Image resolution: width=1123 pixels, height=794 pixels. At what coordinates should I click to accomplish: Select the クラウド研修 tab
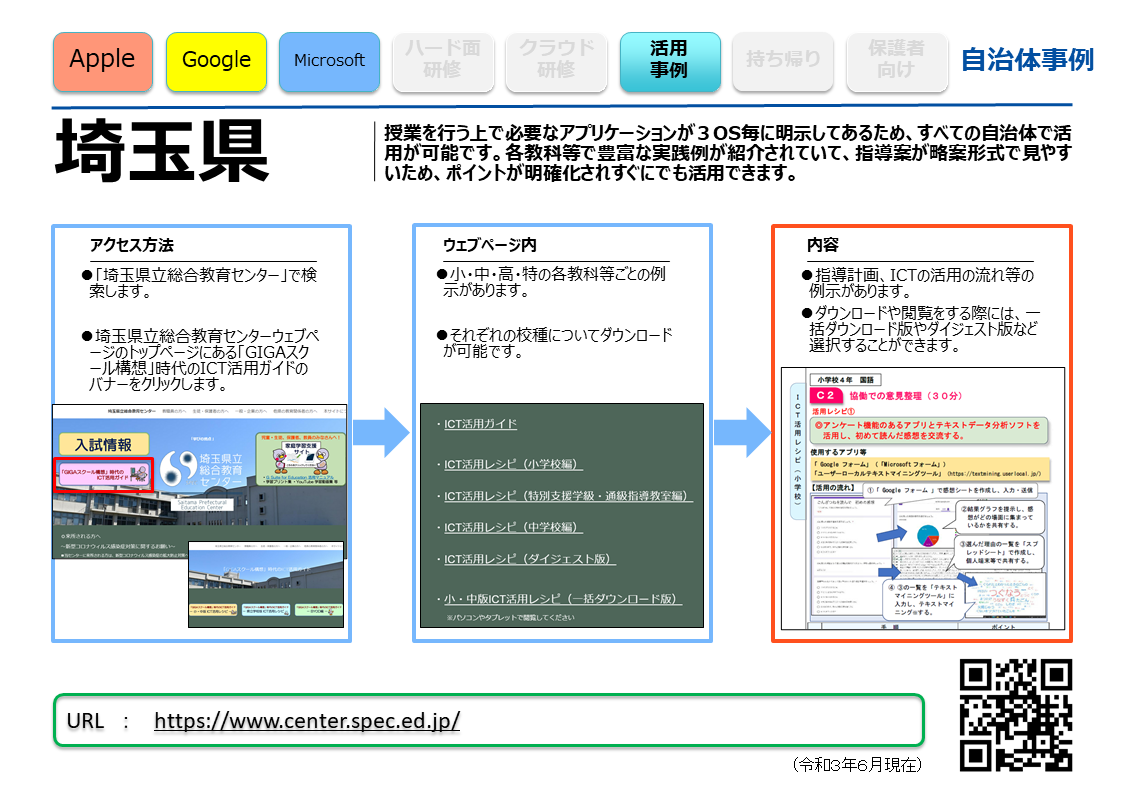pos(556,61)
